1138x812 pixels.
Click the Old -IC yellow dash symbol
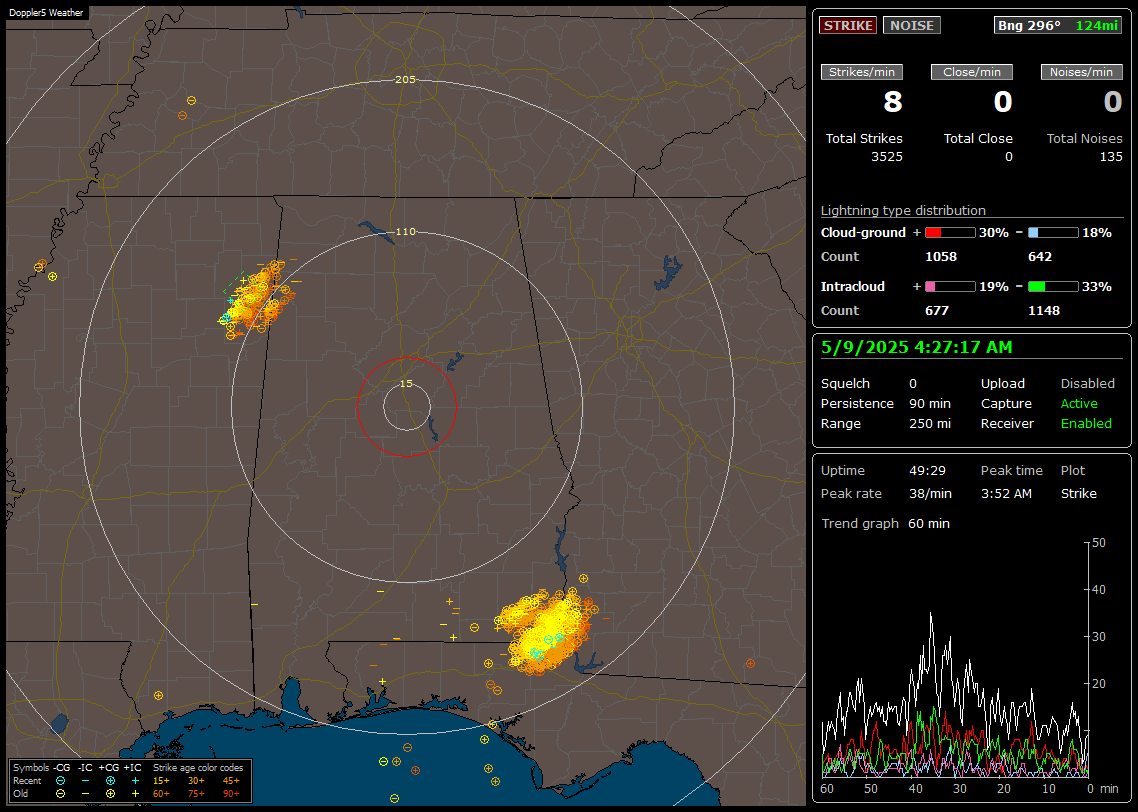point(86,794)
